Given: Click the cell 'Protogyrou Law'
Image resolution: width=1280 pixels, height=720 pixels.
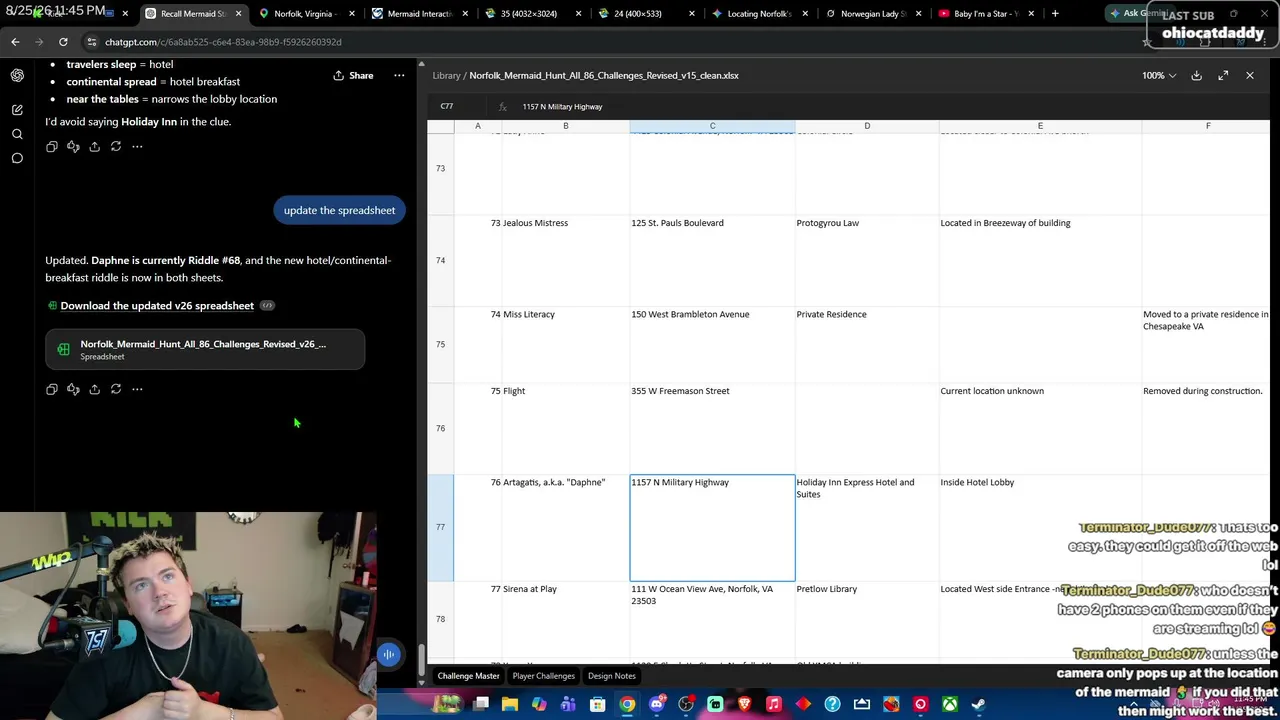Looking at the screenshot, I should coord(867,260).
